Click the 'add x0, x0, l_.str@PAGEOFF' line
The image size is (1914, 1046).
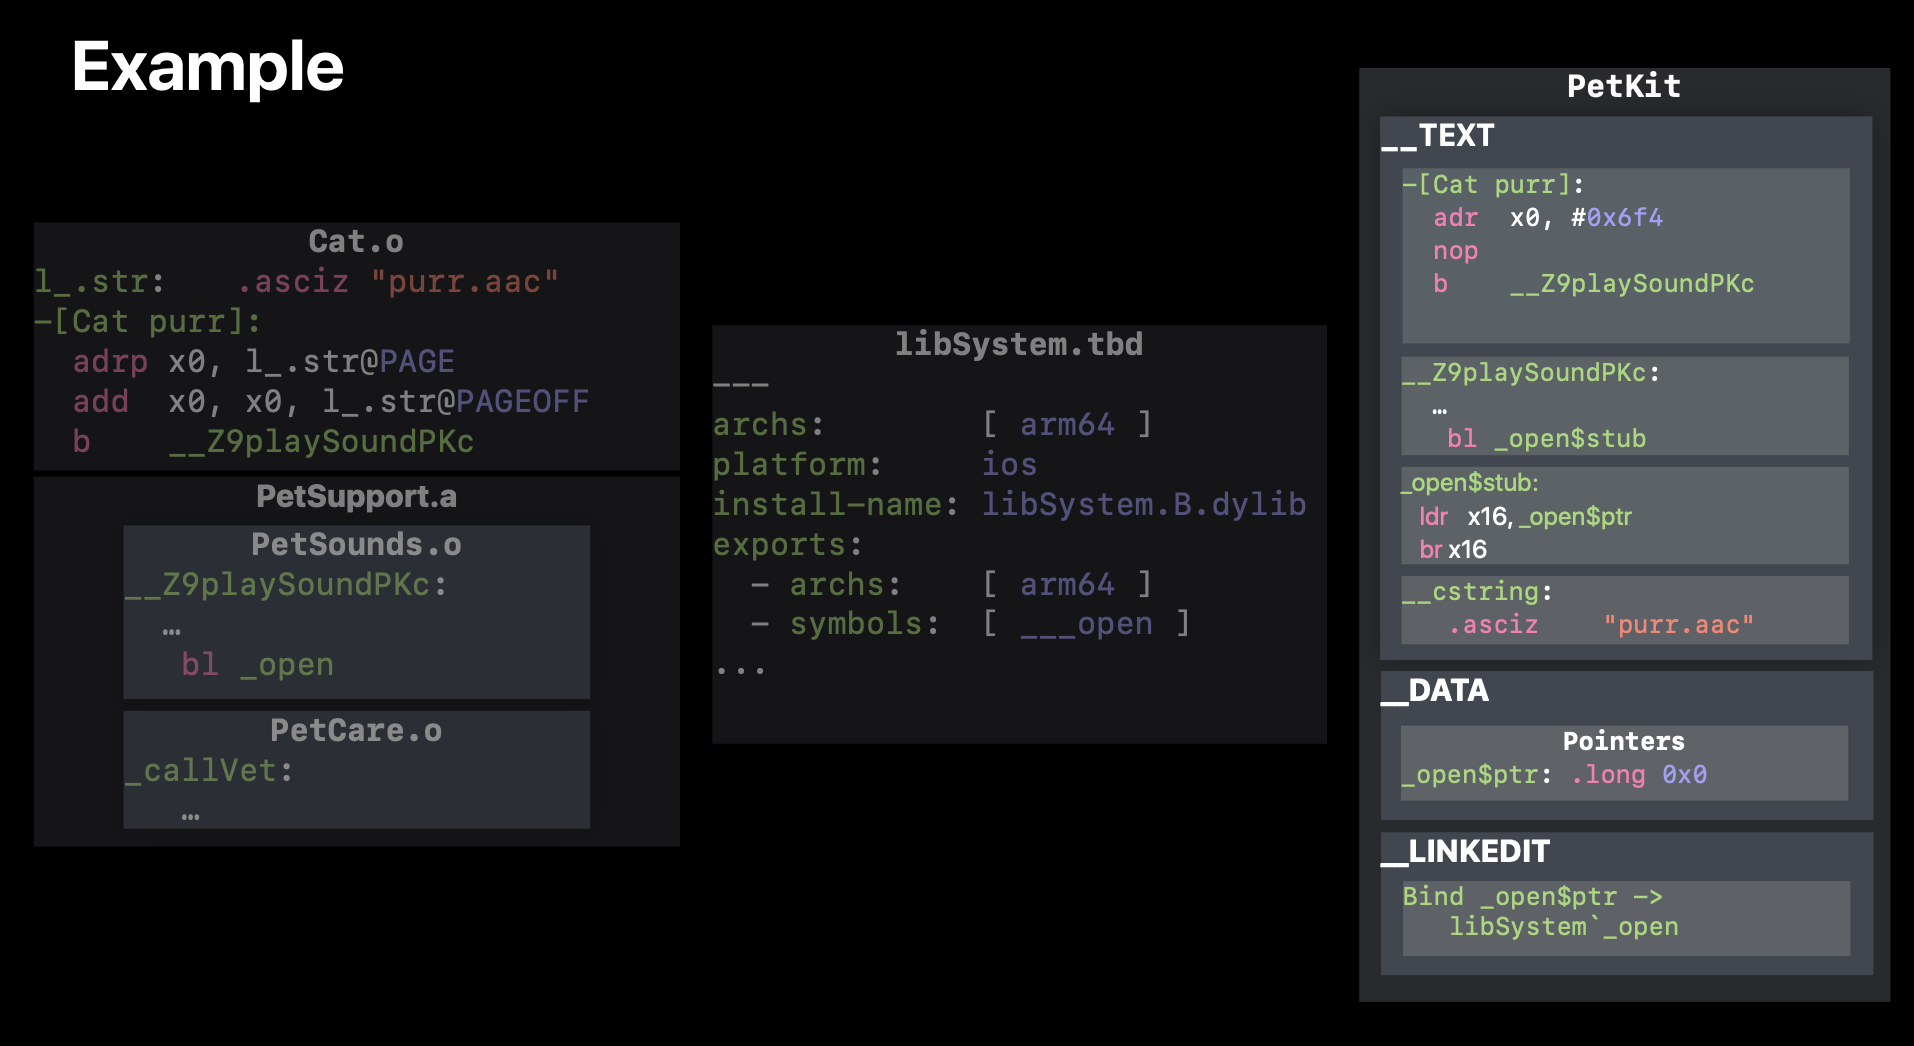(x=331, y=401)
